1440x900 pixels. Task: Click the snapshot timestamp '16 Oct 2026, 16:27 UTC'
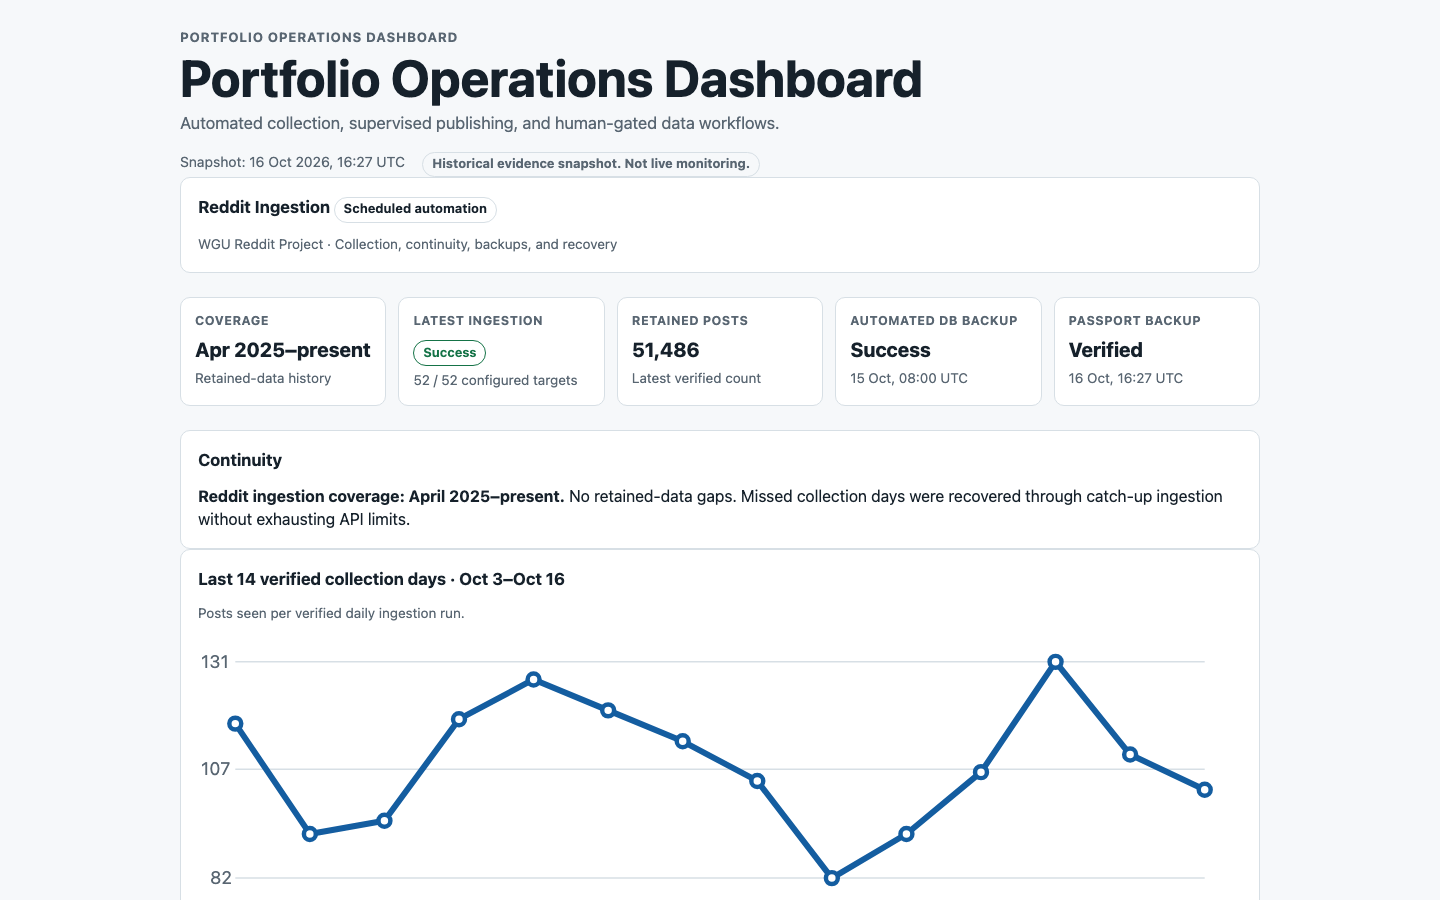click(327, 162)
